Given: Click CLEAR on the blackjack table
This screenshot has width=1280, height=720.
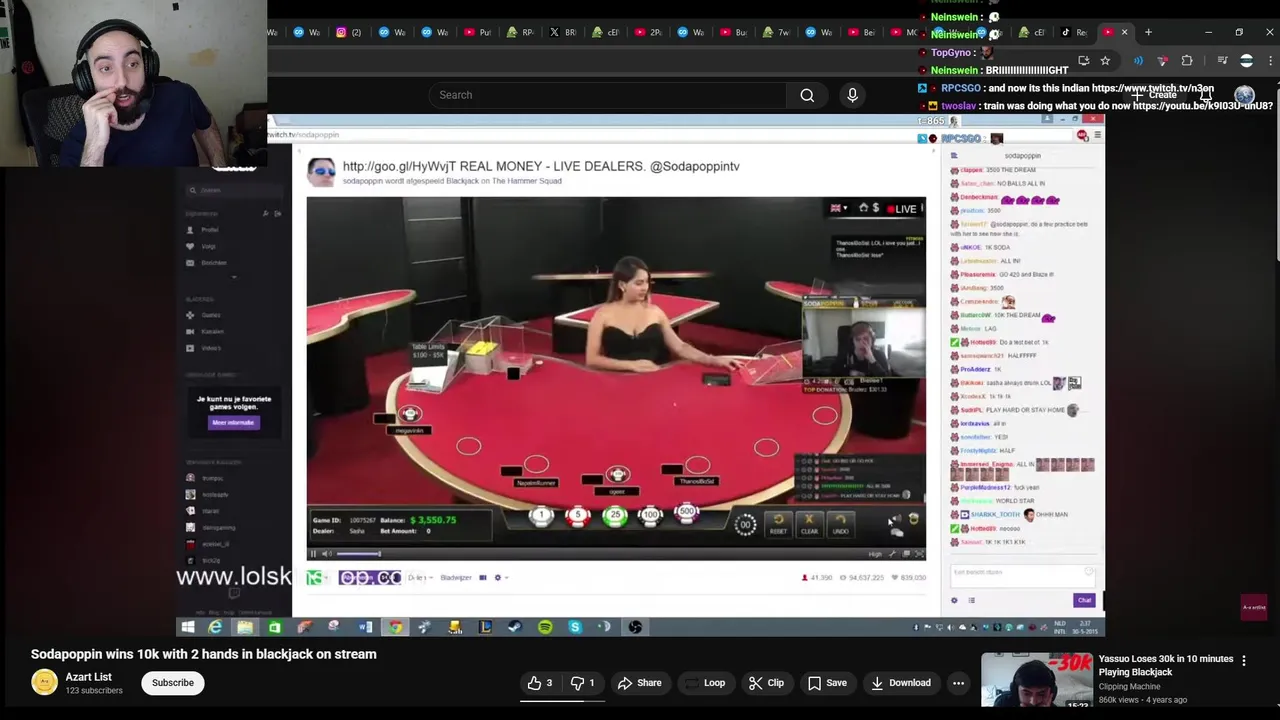Looking at the screenshot, I should click(809, 524).
